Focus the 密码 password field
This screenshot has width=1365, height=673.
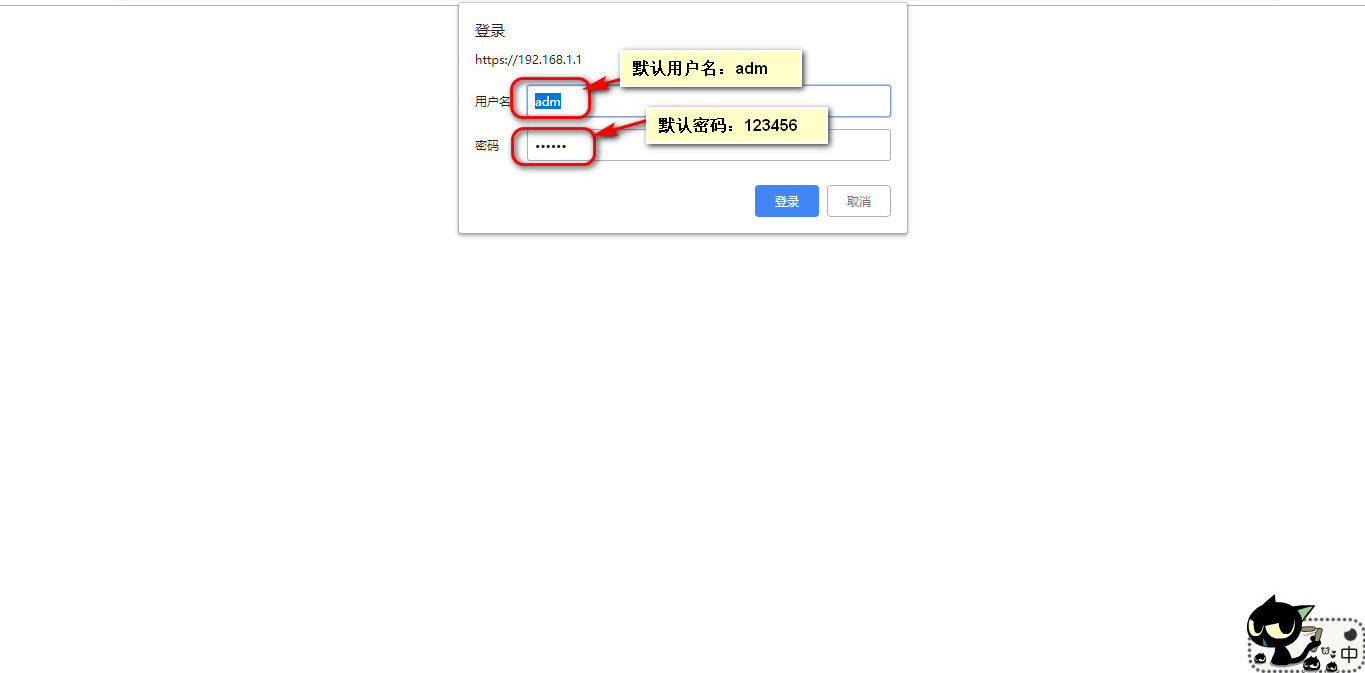click(x=709, y=145)
